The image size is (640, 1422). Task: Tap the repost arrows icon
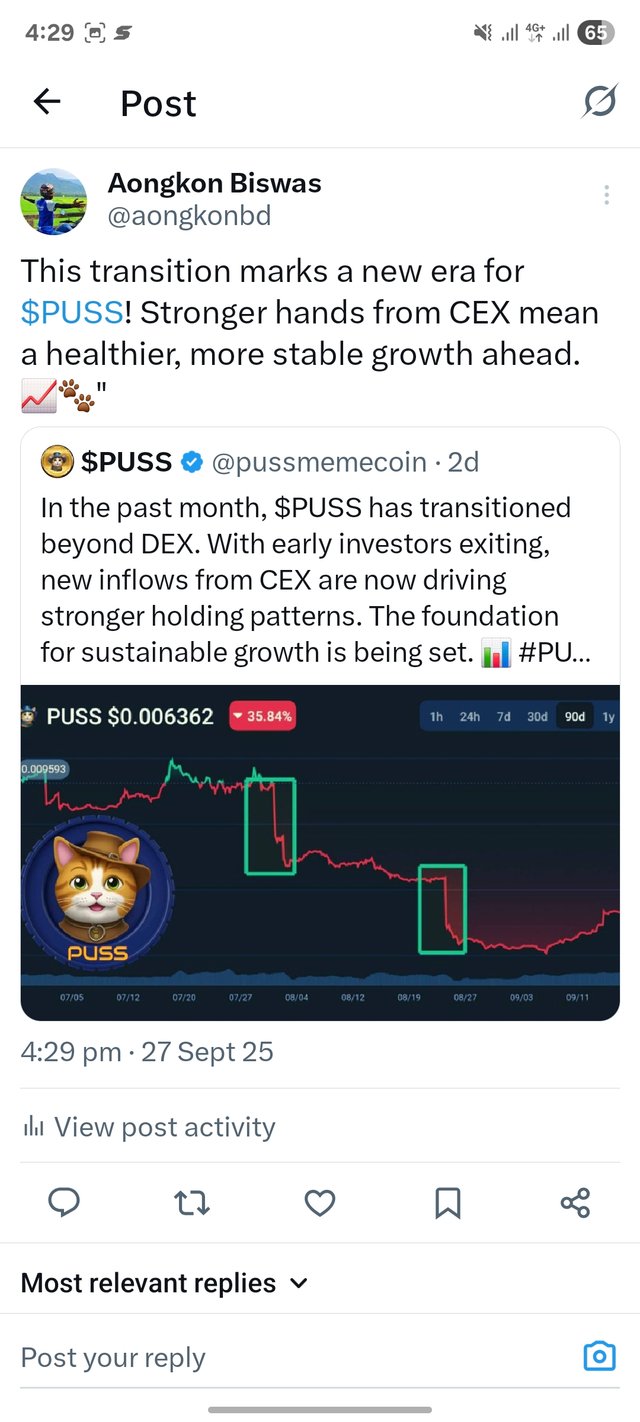click(x=191, y=1203)
